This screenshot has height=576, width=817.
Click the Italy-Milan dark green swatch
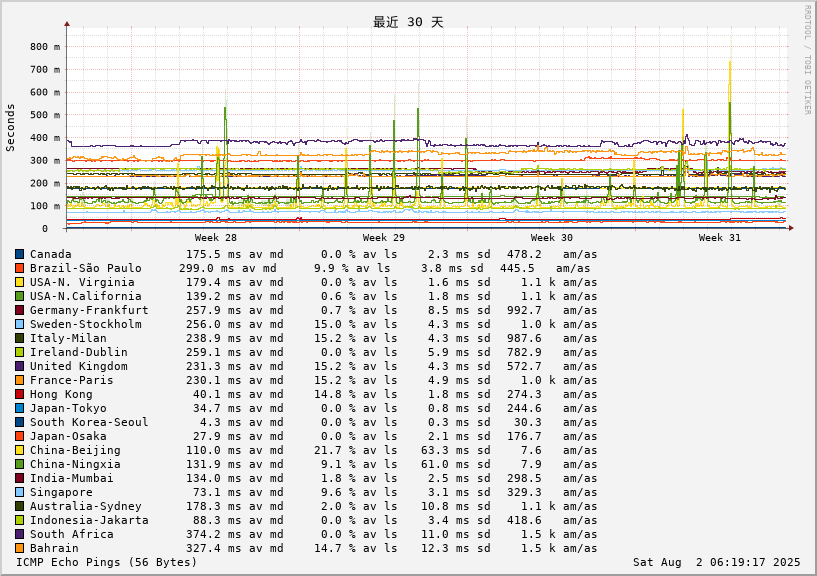pos(19,338)
